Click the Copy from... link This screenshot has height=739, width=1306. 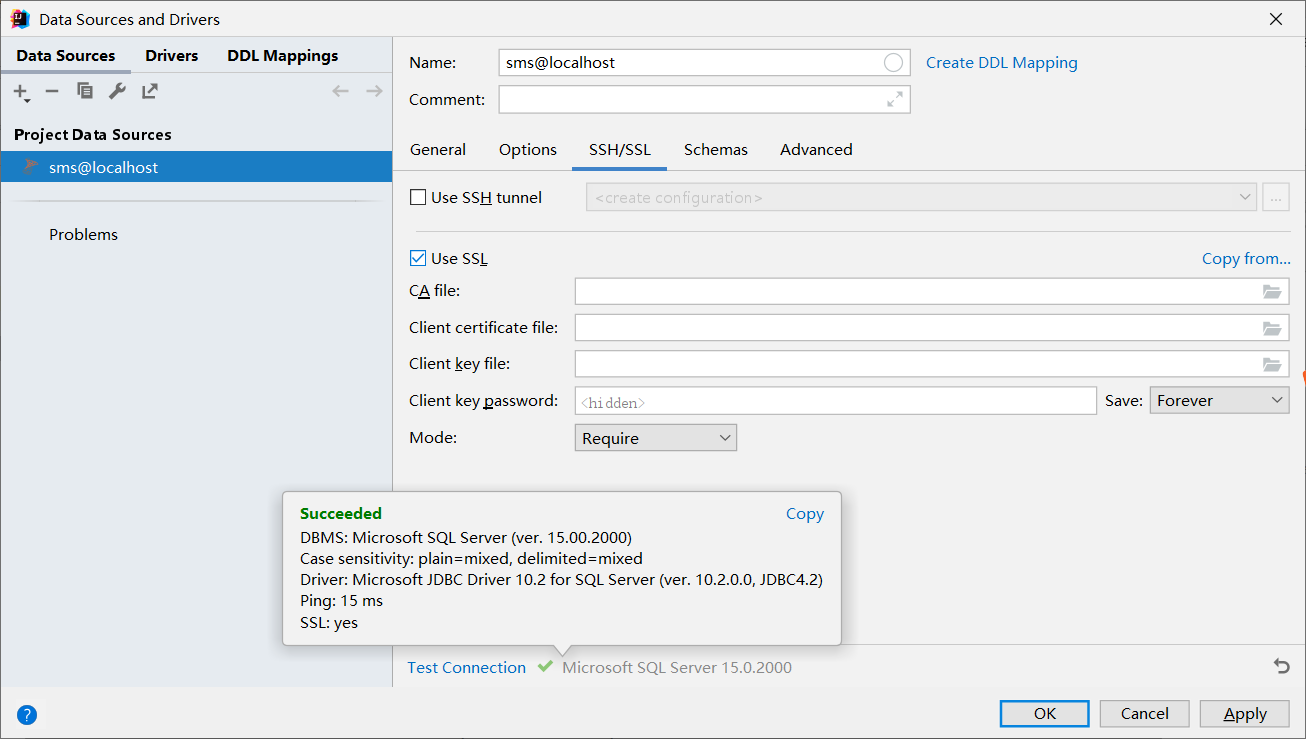1246,259
